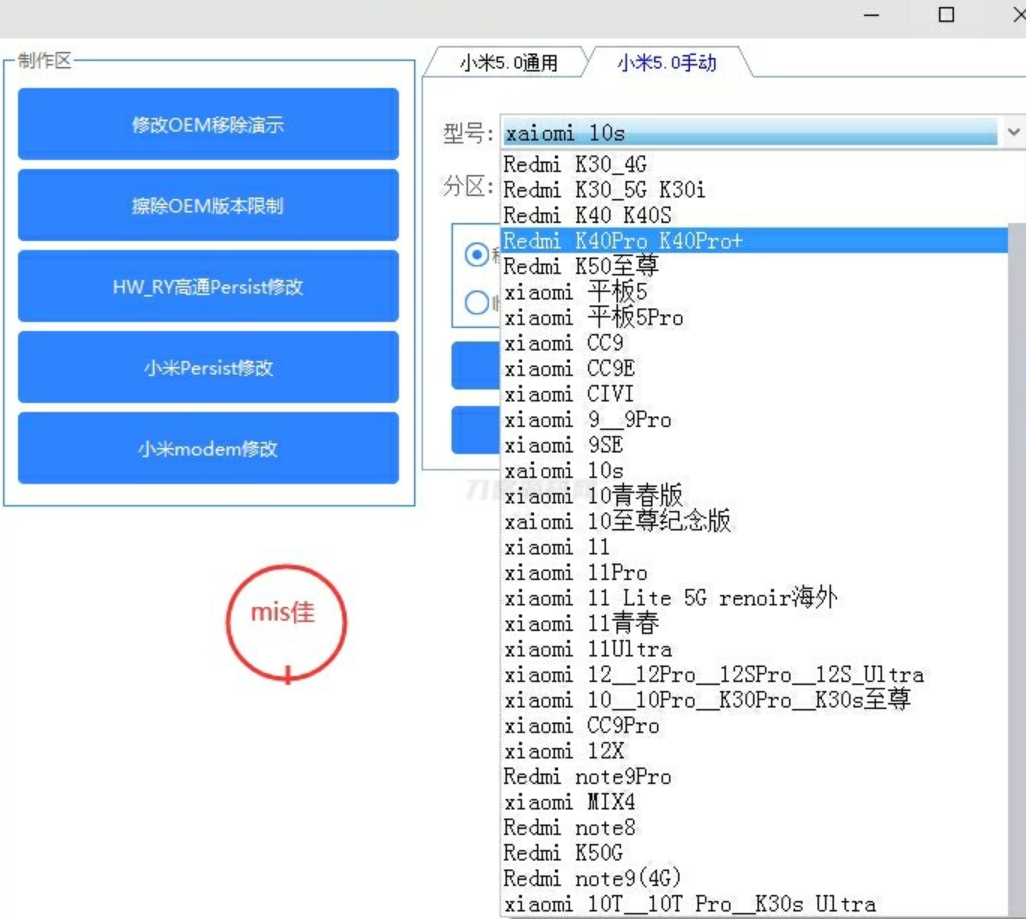Choose xiaomi 9SE
This screenshot has width=1026, height=919.
tap(754, 445)
